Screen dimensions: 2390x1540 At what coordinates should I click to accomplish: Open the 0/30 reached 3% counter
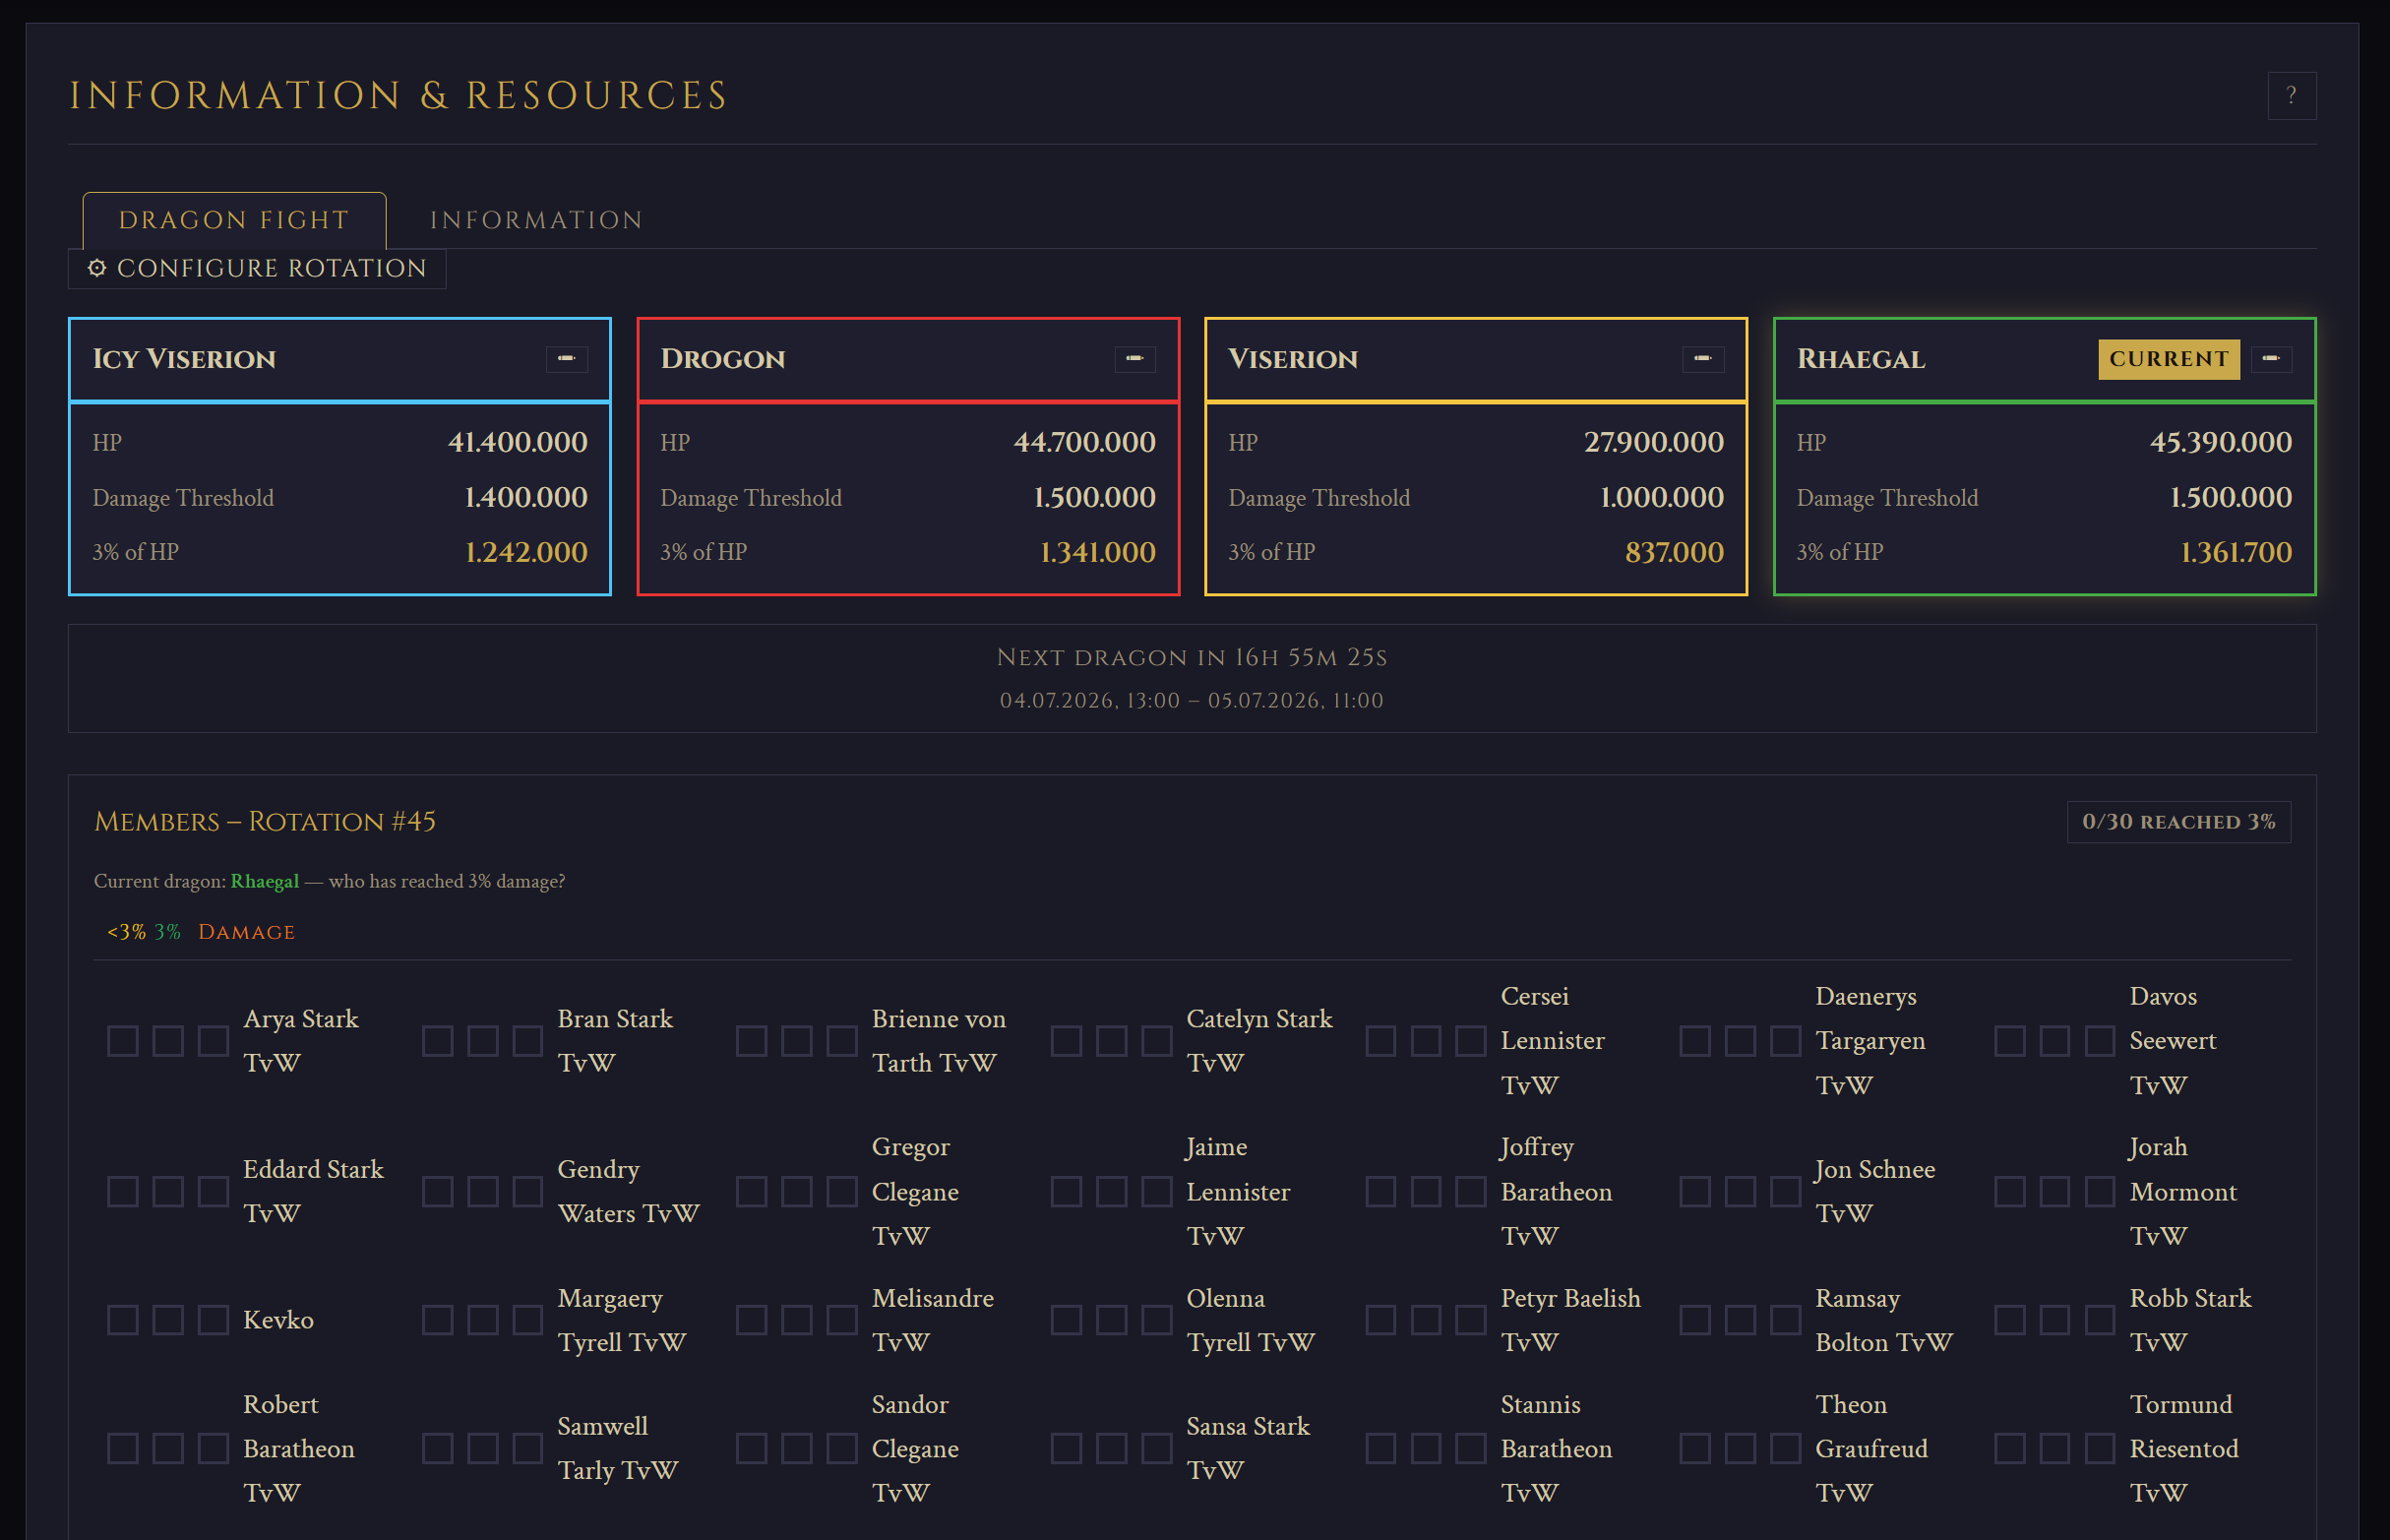coord(2178,822)
